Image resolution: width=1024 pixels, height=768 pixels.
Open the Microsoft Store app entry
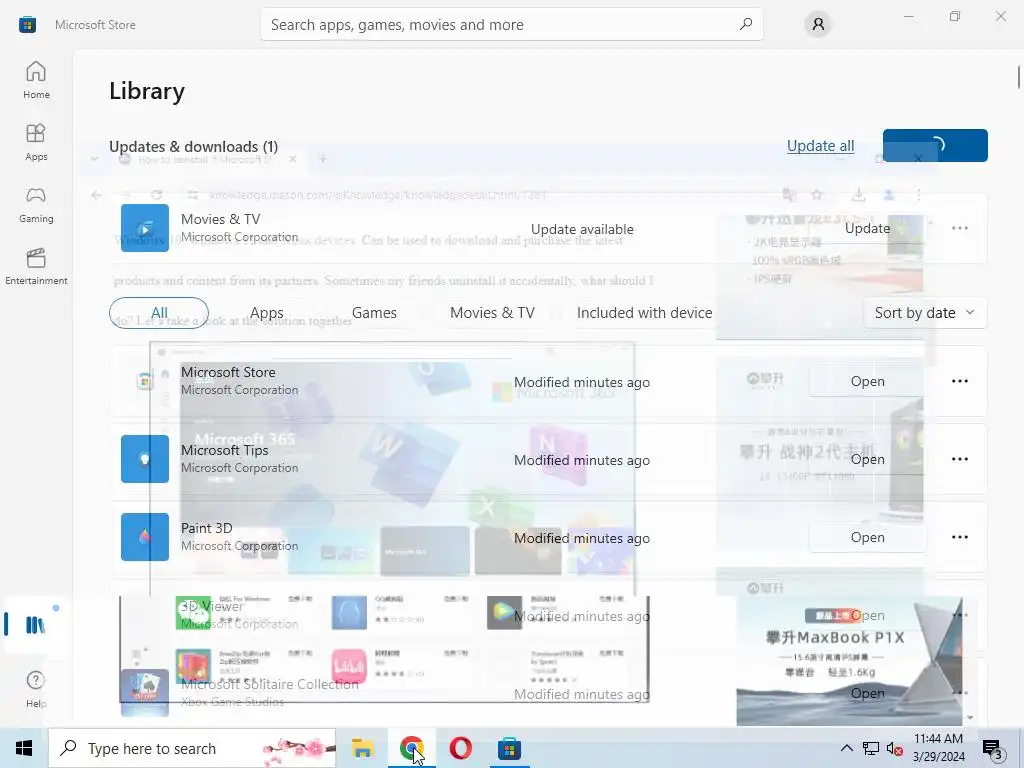coord(867,381)
